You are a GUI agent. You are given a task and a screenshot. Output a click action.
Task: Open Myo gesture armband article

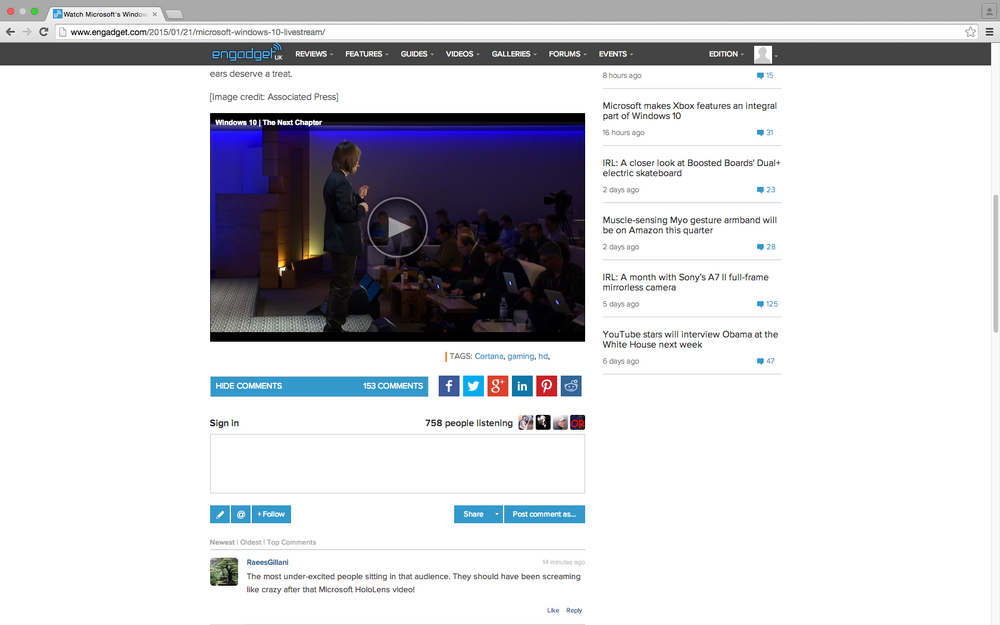[x=689, y=225]
